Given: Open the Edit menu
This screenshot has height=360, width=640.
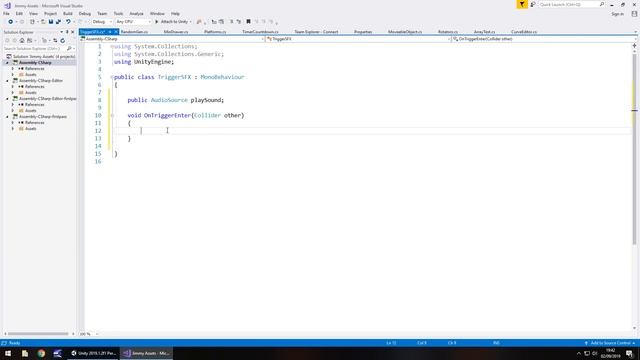Looking at the screenshot, I should (x=19, y=13).
